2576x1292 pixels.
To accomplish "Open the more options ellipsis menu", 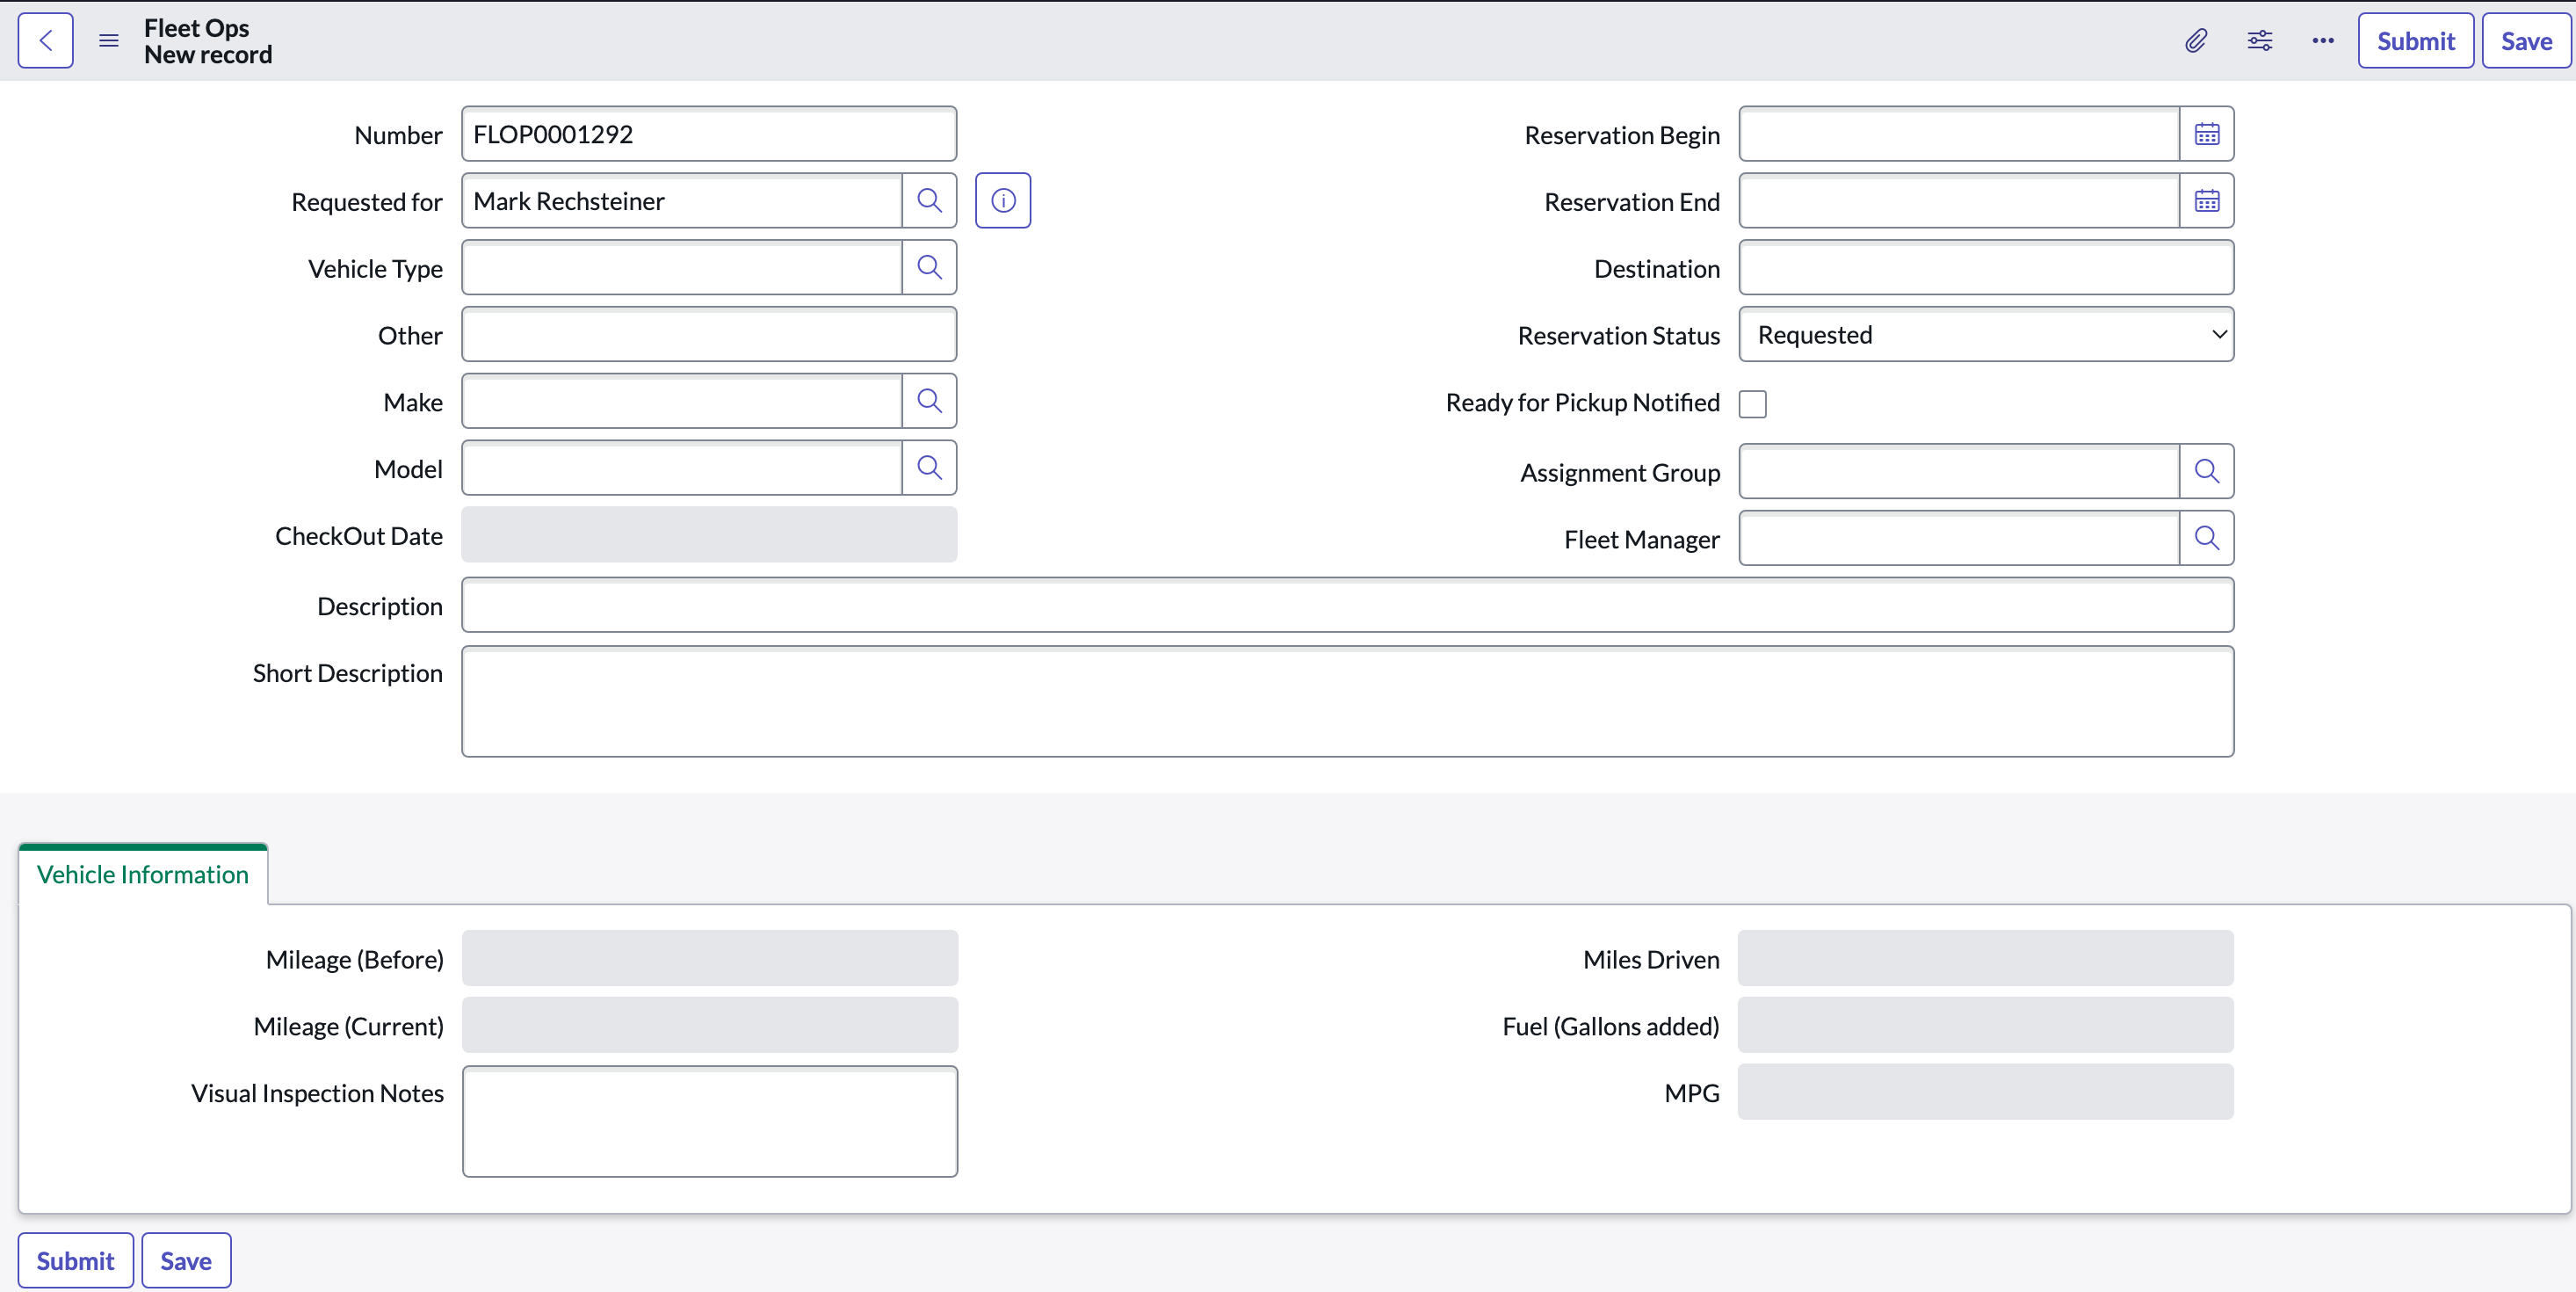I will click(2322, 41).
